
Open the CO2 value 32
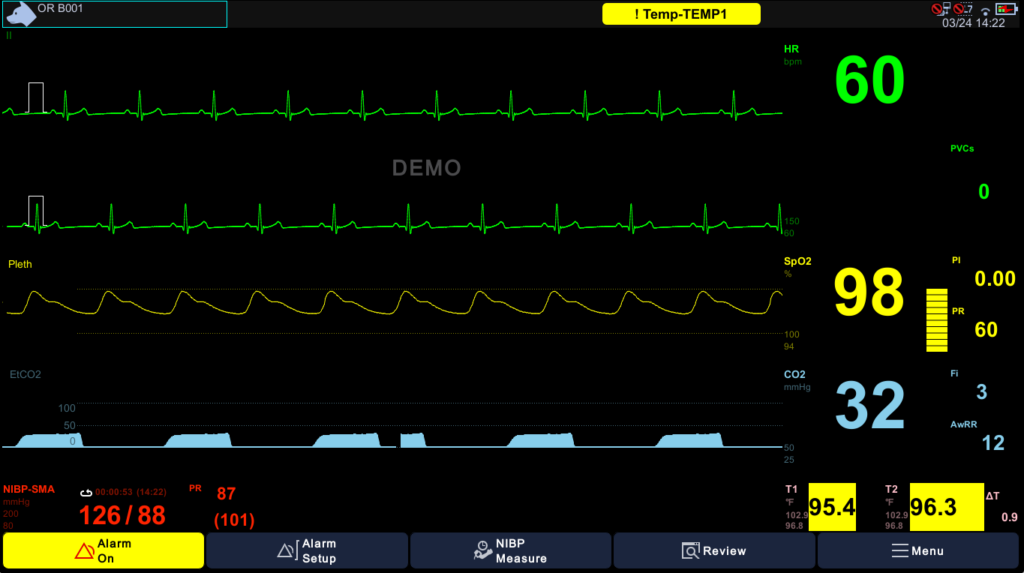869,405
